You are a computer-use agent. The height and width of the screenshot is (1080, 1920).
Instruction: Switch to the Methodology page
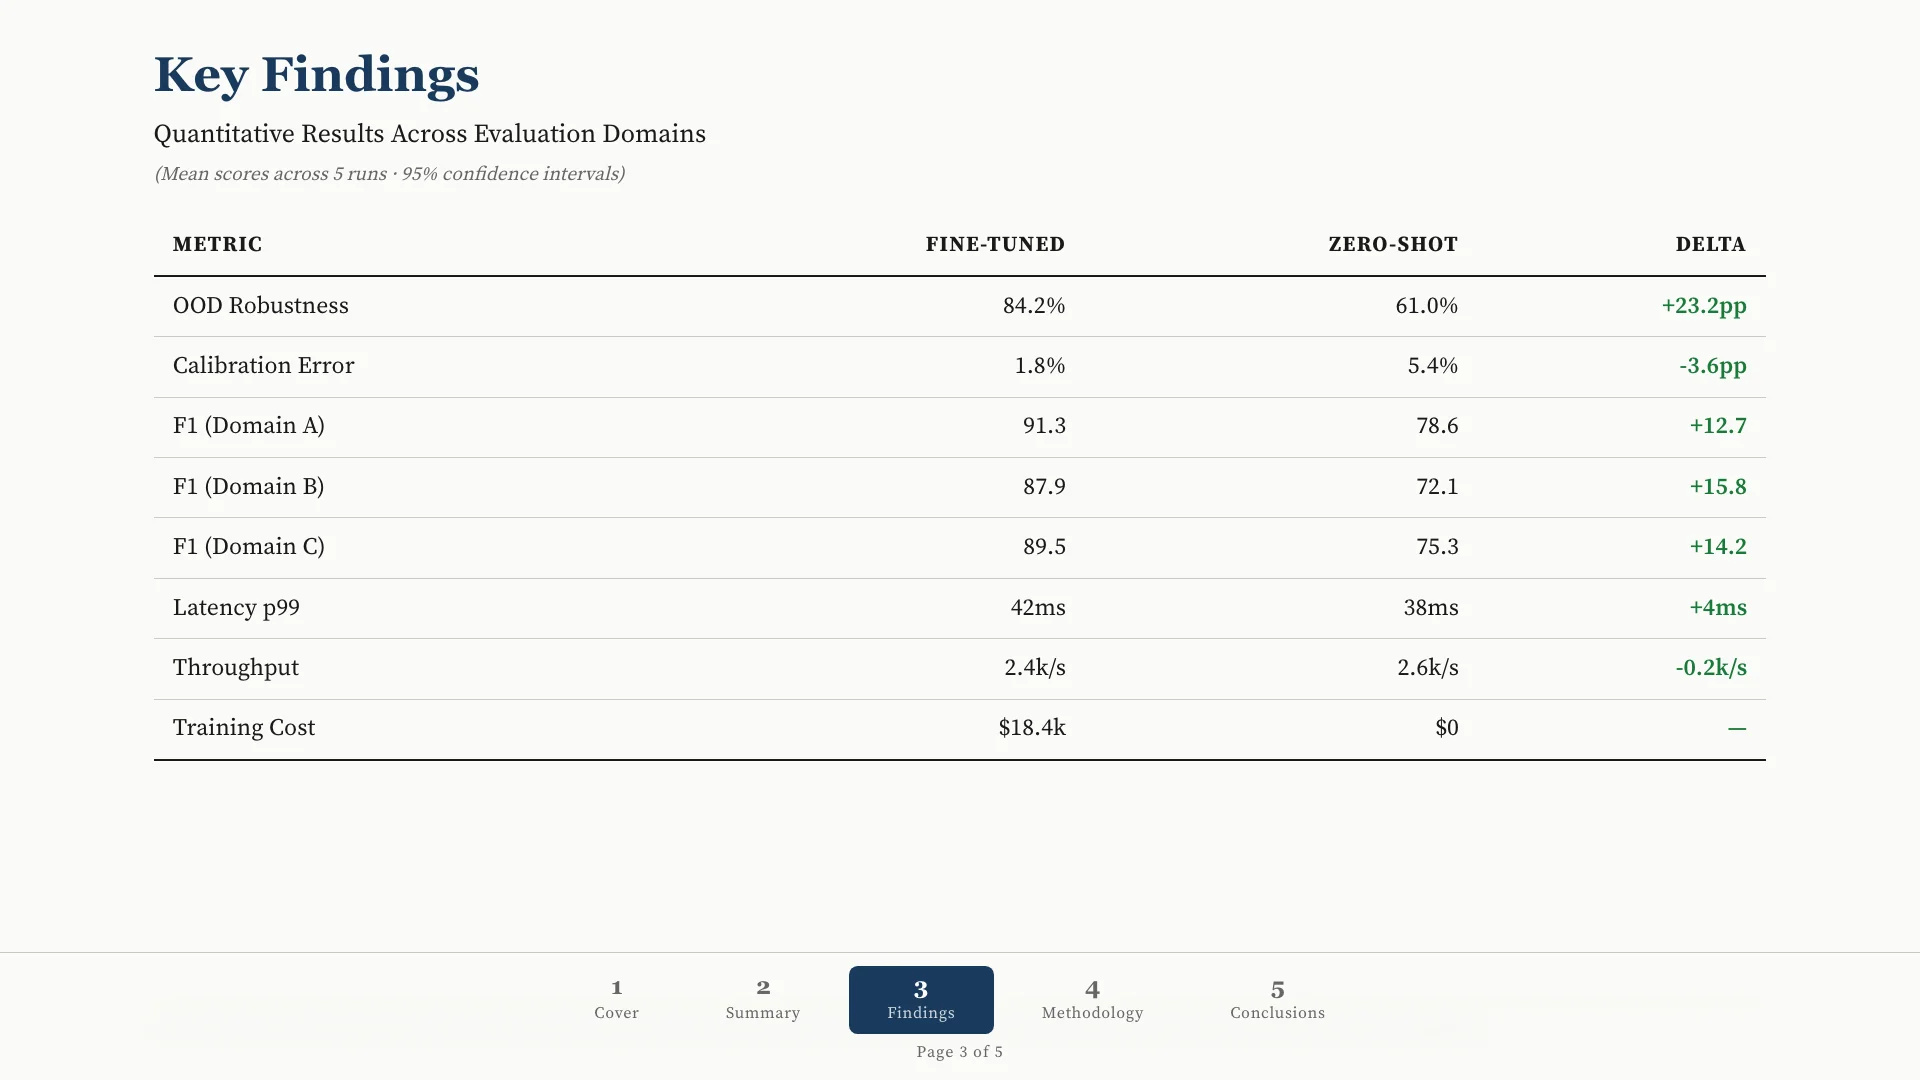click(1092, 999)
